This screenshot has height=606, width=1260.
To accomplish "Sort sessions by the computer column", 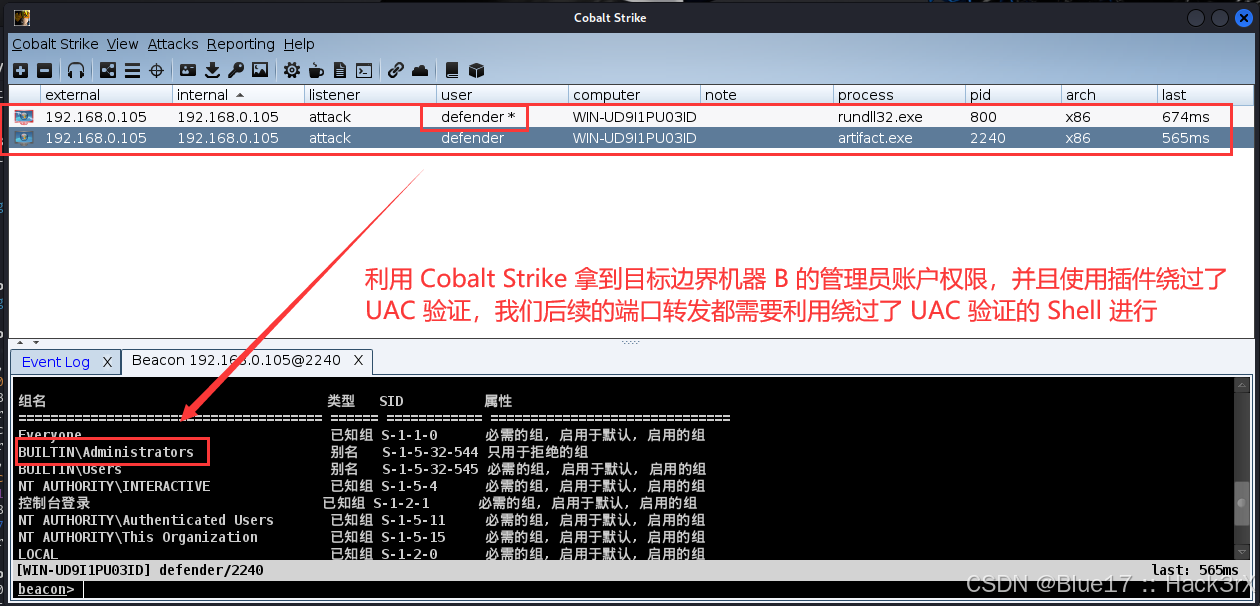I will [633, 95].
